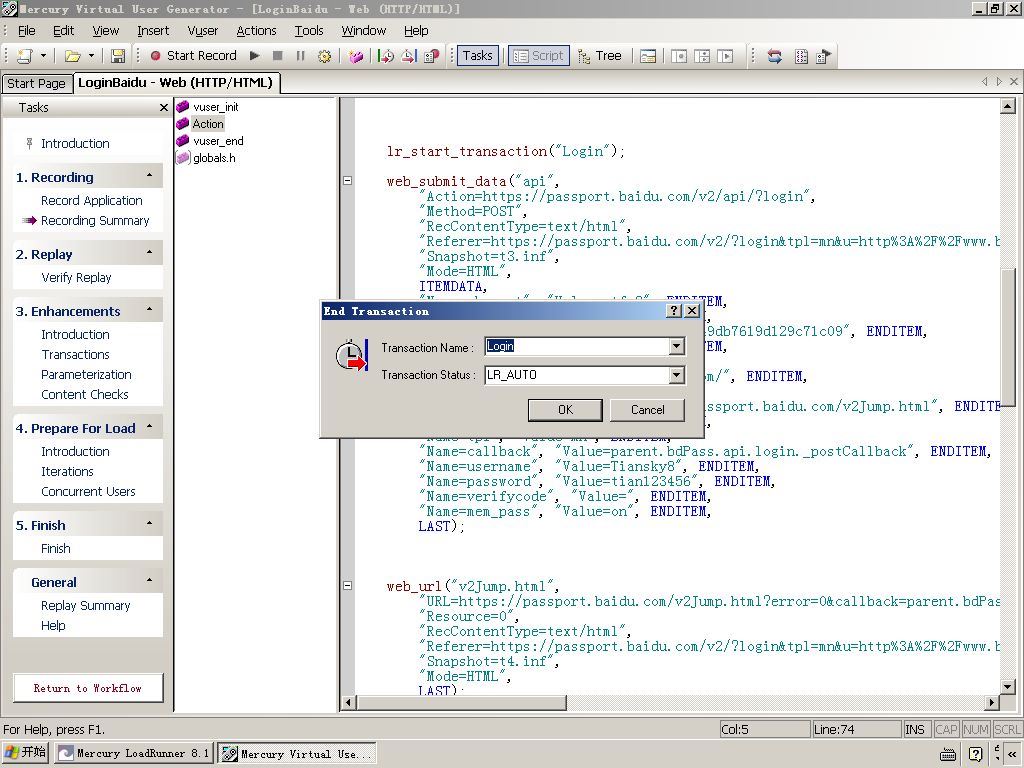
Task: Collapse the 4. Prepare For Load section
Action: click(x=150, y=427)
